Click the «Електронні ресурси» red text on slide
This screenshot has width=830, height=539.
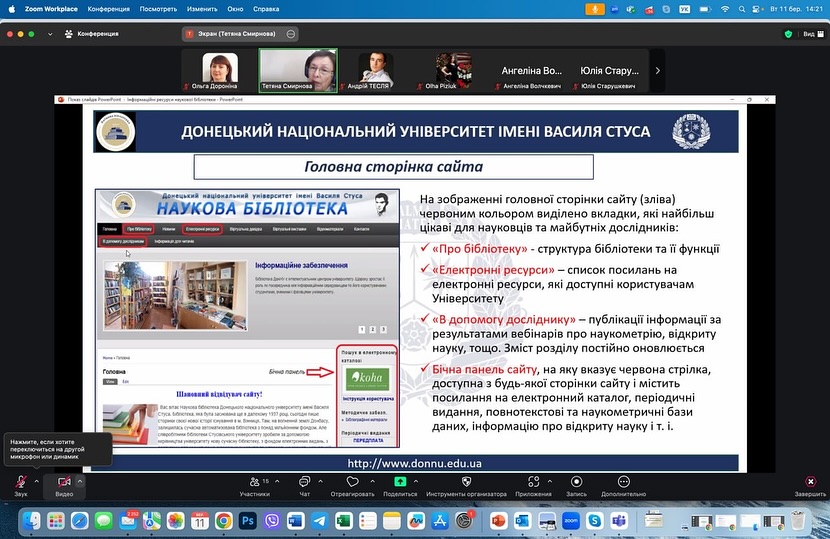493,270
